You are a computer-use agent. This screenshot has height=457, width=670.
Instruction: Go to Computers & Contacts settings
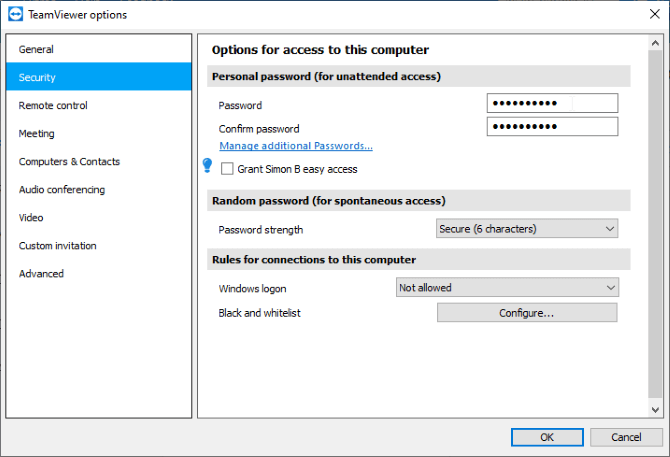[99, 161]
